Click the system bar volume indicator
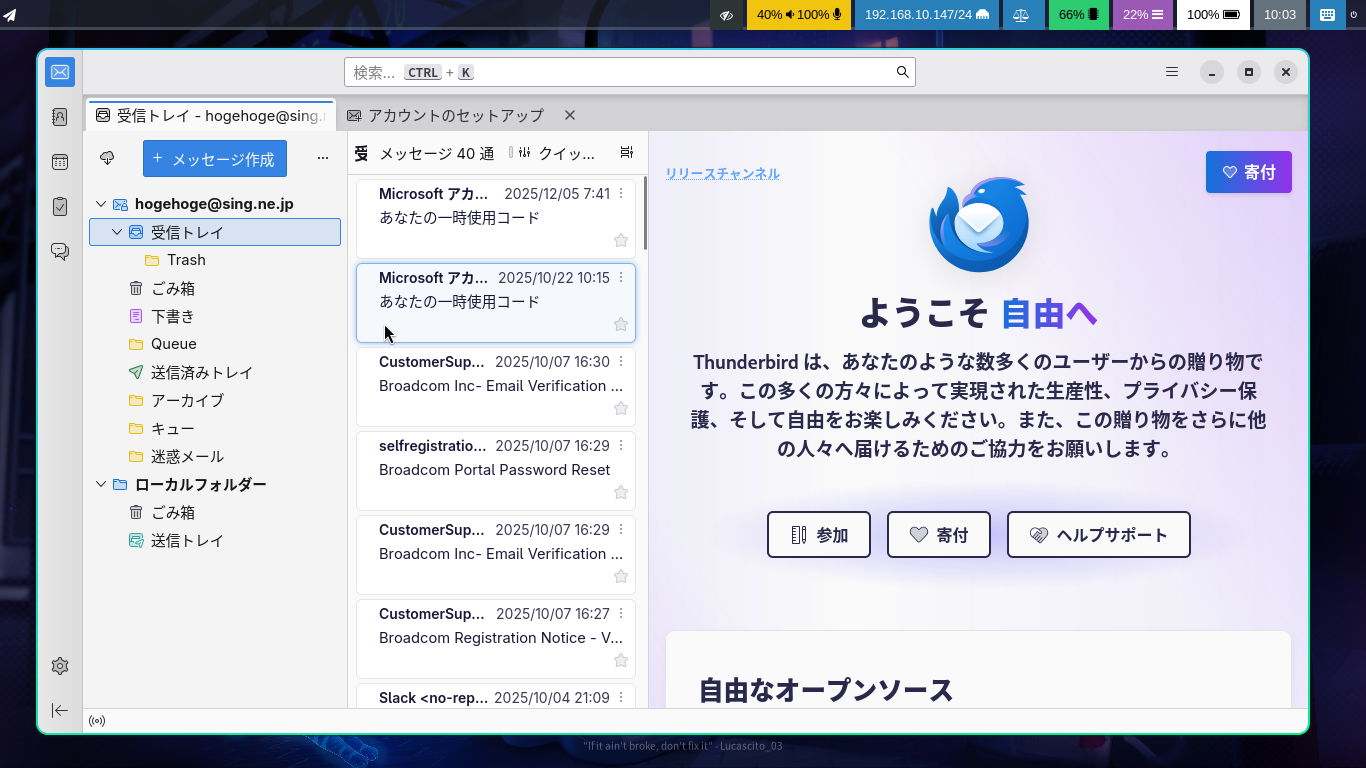 click(798, 15)
